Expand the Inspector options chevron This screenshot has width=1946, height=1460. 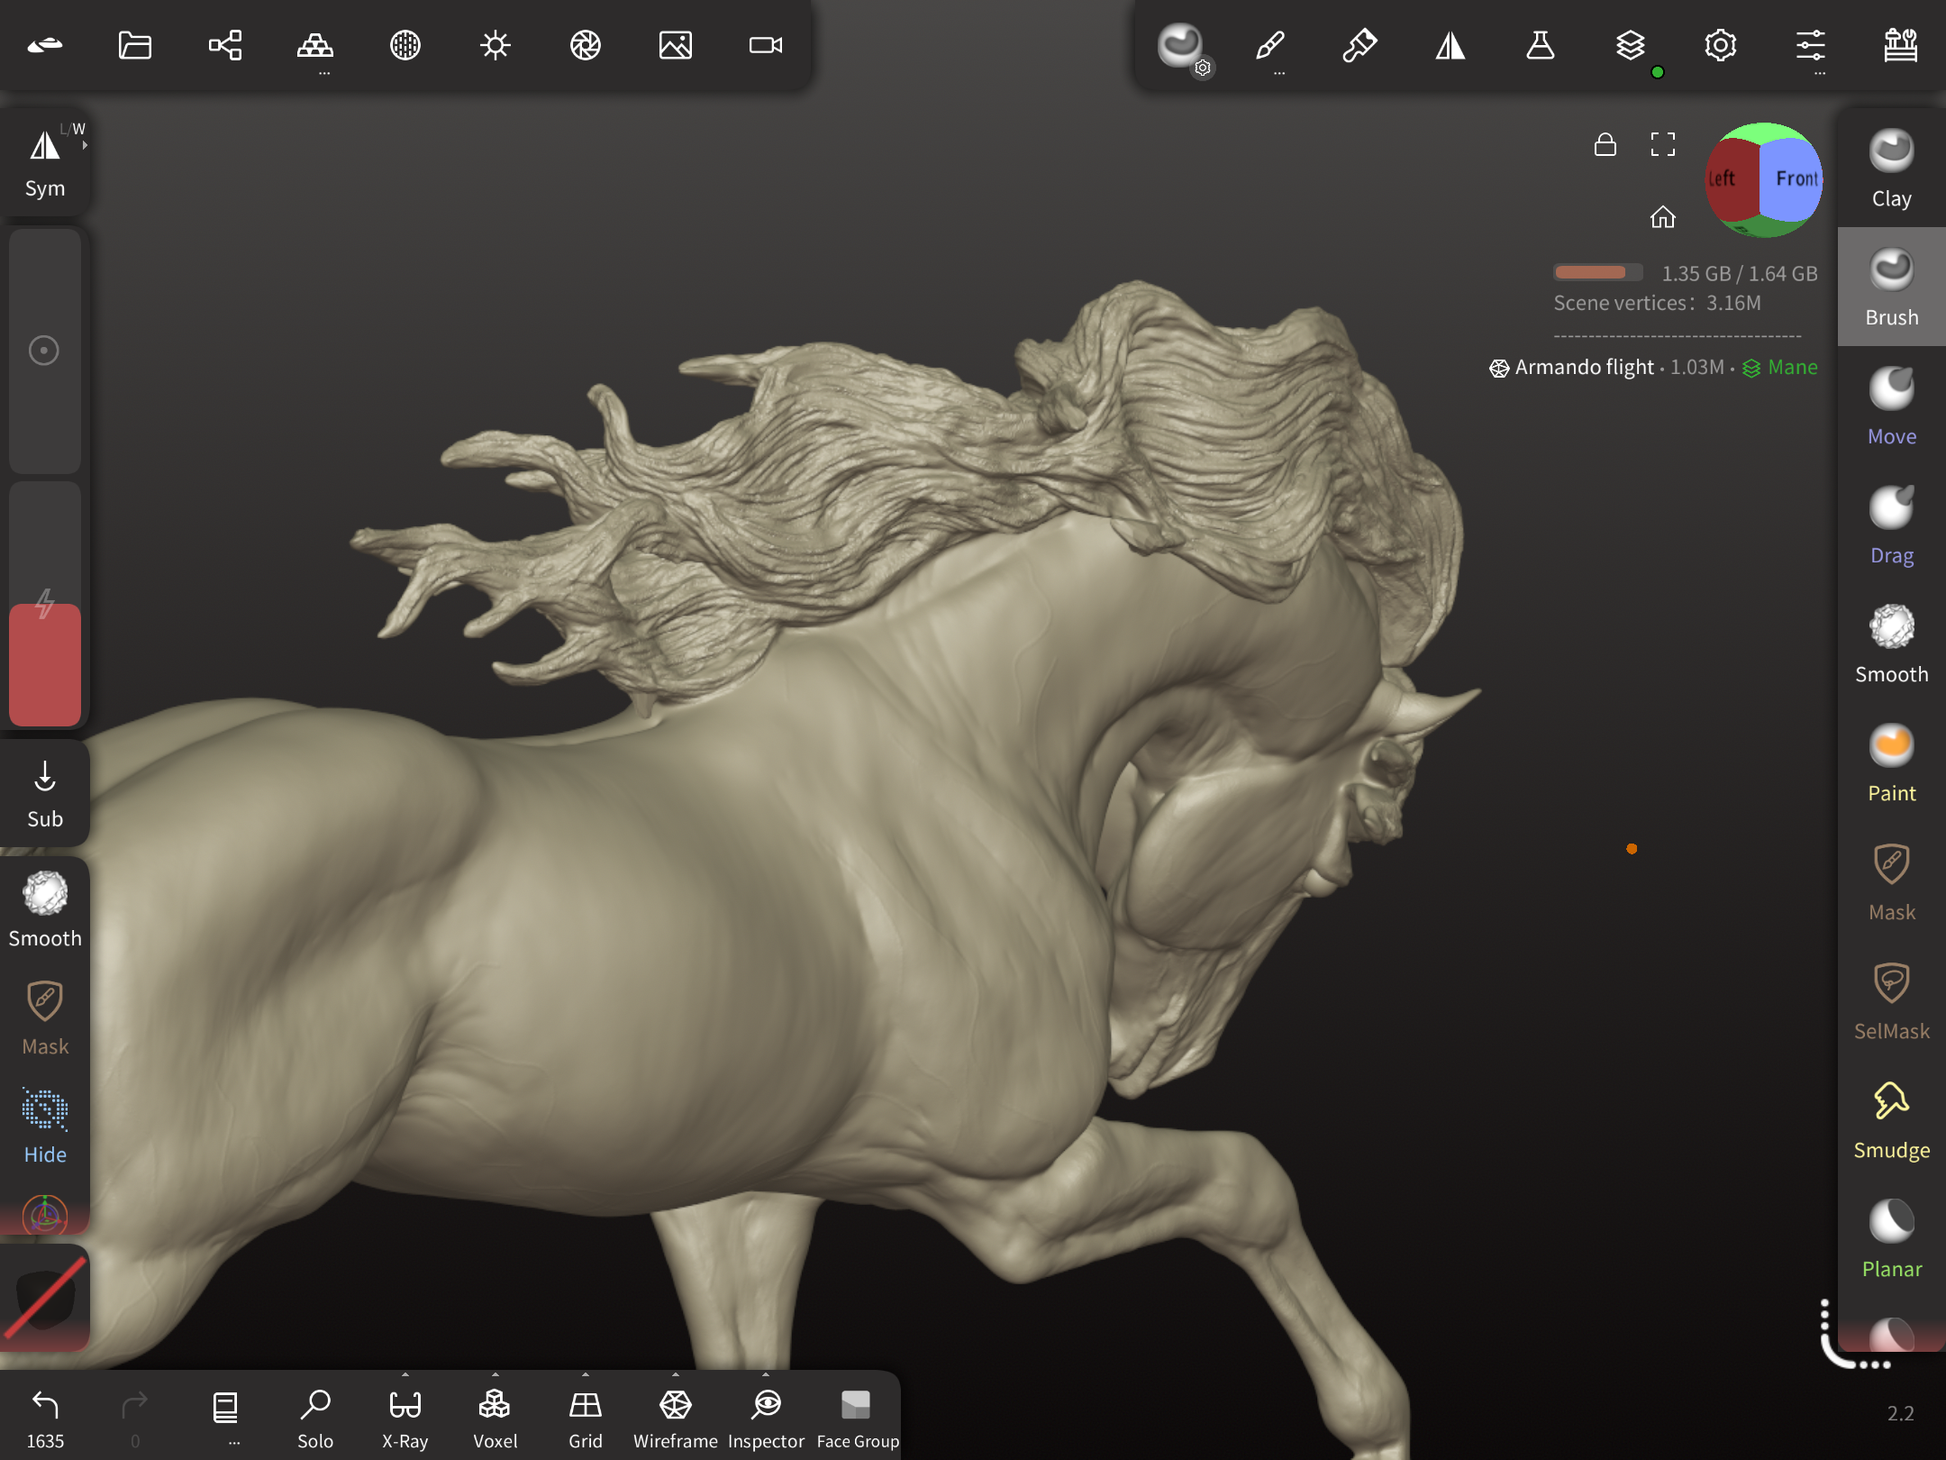coord(766,1375)
